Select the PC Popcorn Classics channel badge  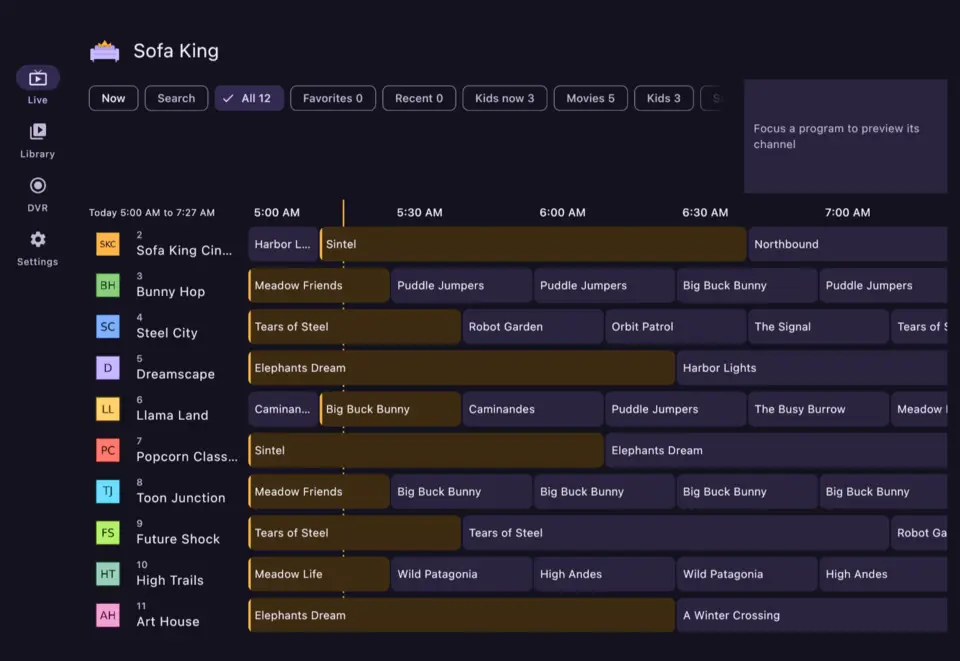(108, 450)
